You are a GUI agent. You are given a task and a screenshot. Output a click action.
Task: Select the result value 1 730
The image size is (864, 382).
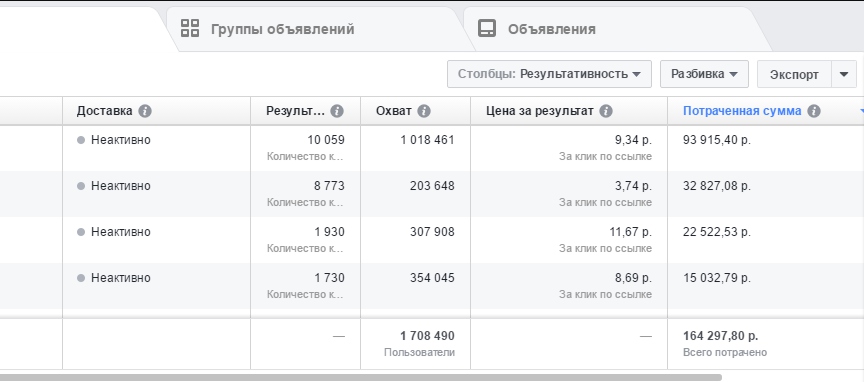click(330, 278)
